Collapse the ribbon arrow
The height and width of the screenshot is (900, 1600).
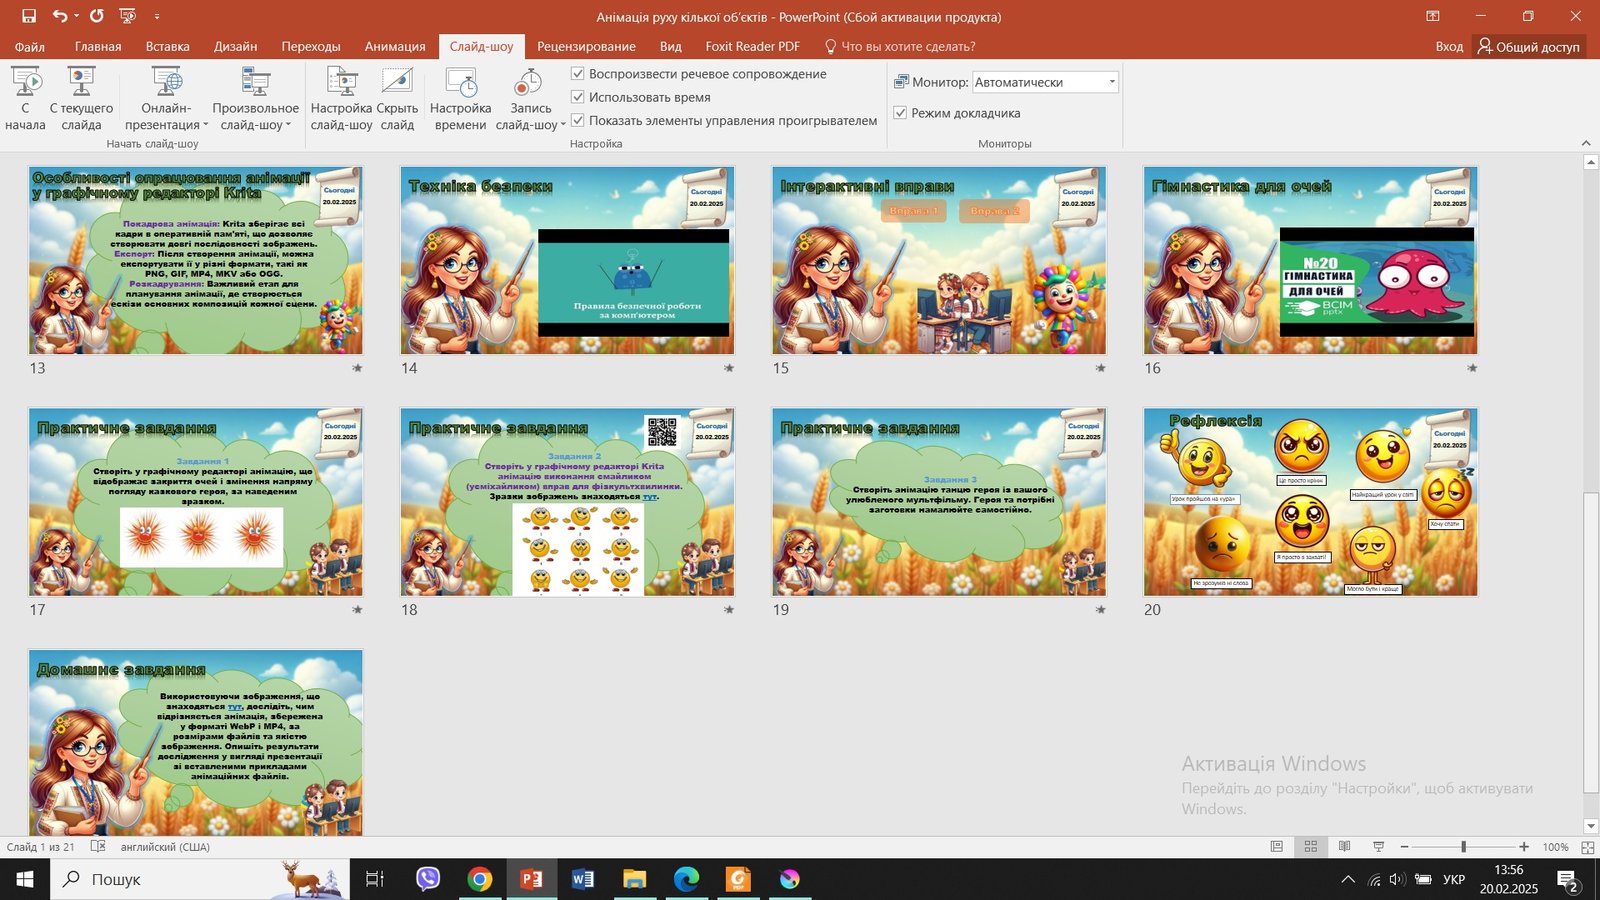click(1586, 143)
